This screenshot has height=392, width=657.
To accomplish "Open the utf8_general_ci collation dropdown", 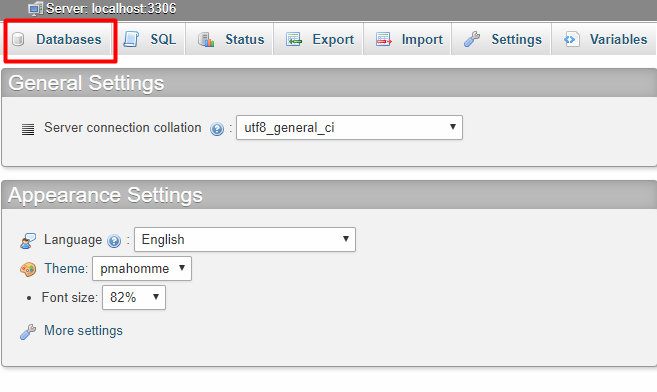I will 349,127.
